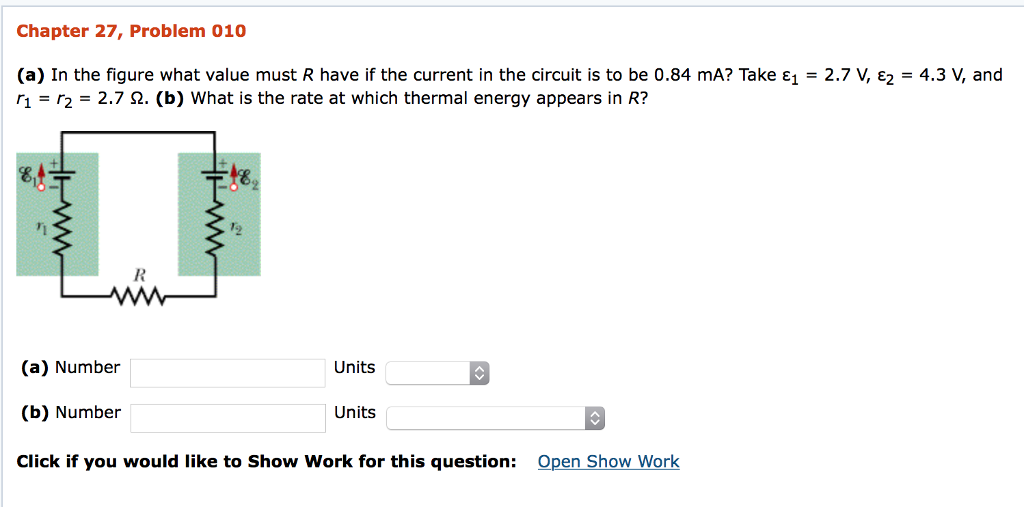Click the "(a) Number" label
The height and width of the screenshot is (507, 1024).
[69, 367]
